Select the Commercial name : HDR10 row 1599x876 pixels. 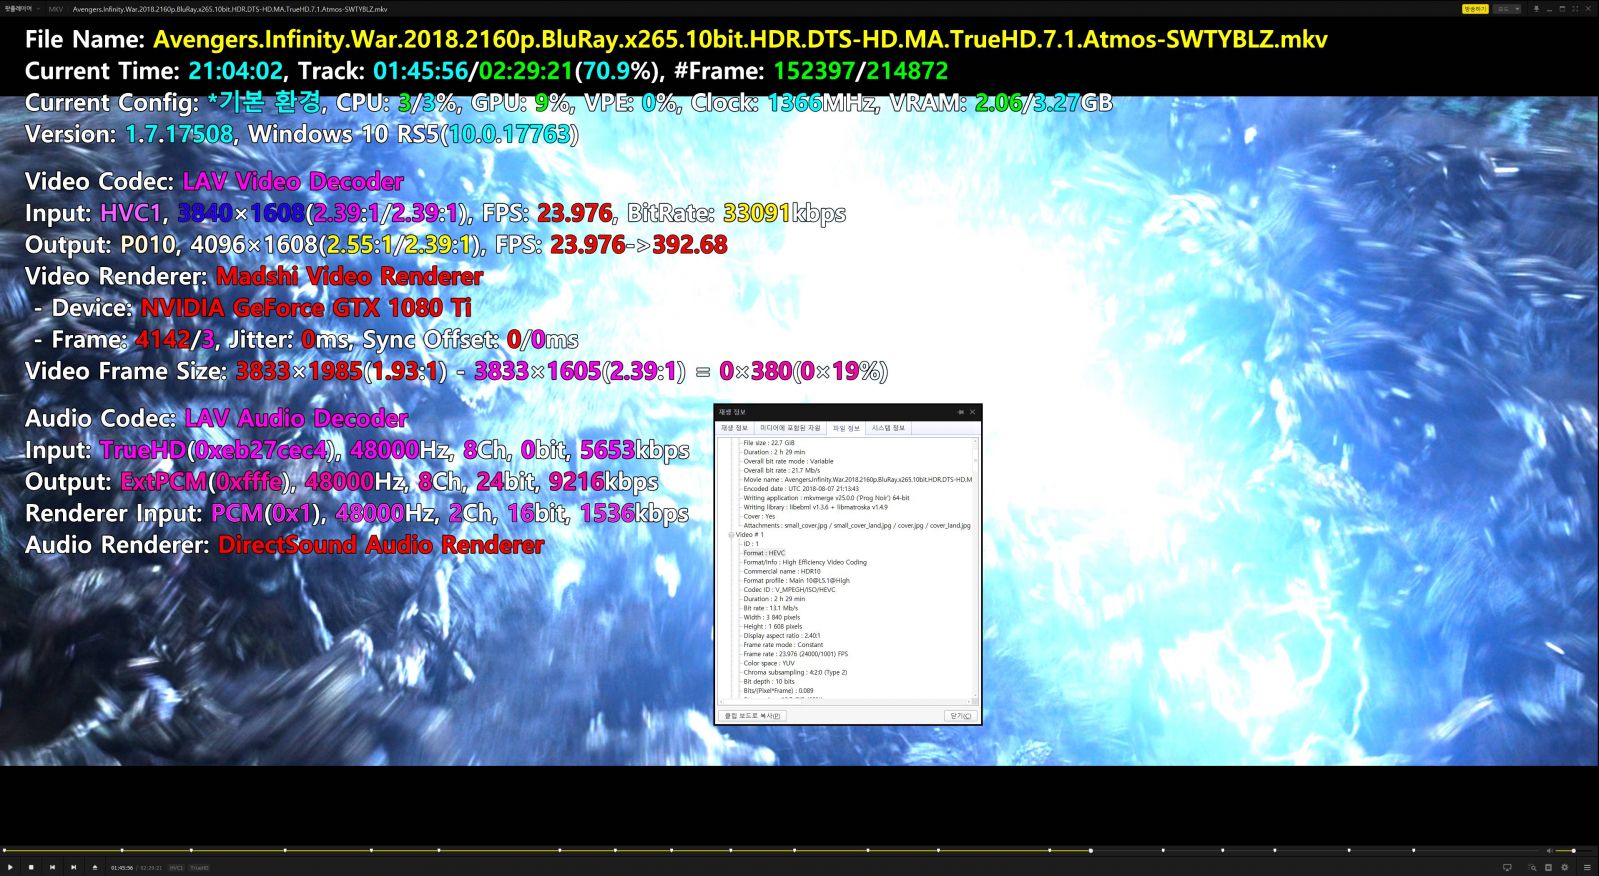(x=781, y=572)
